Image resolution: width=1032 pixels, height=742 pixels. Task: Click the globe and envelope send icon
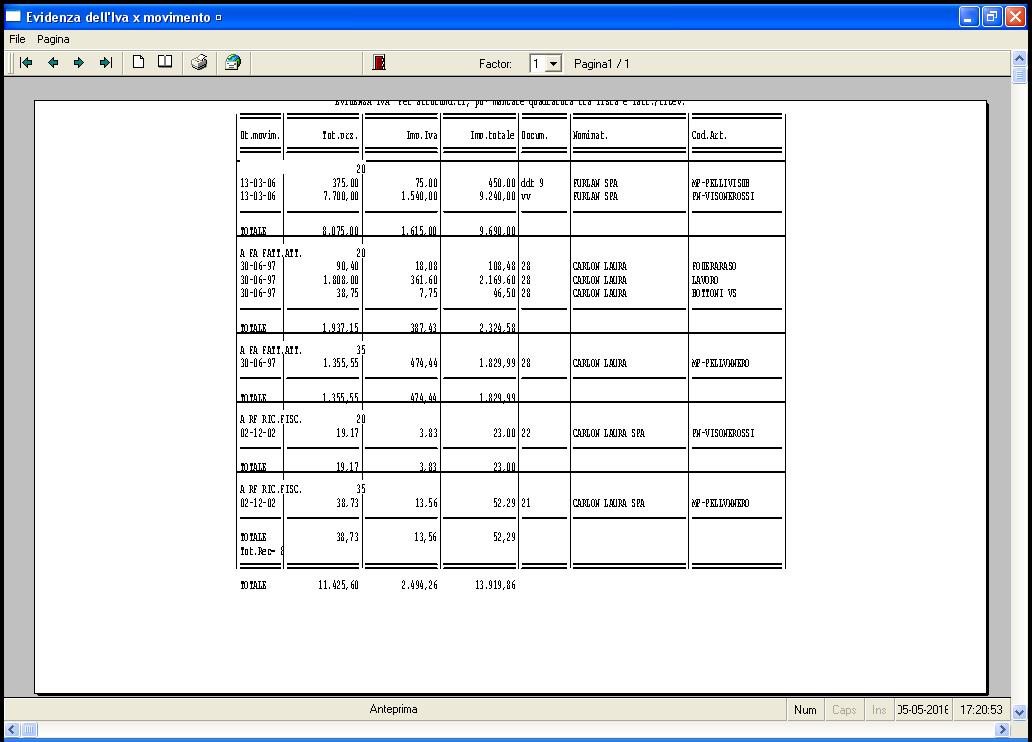(233, 63)
